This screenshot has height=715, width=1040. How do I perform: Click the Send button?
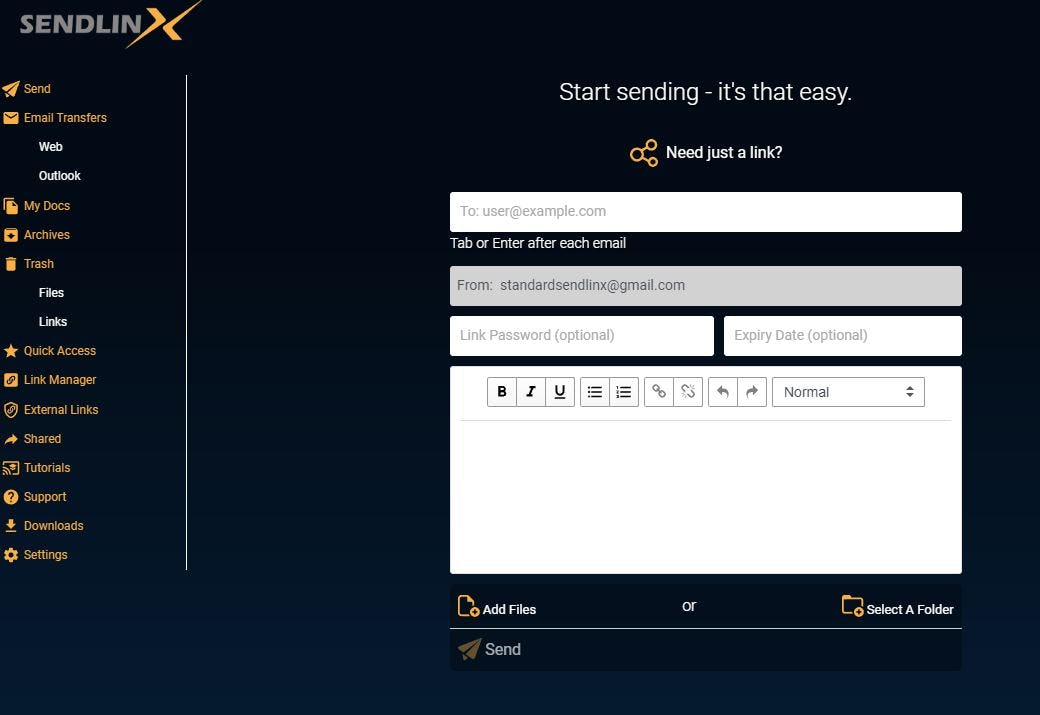pyautogui.click(x=490, y=649)
